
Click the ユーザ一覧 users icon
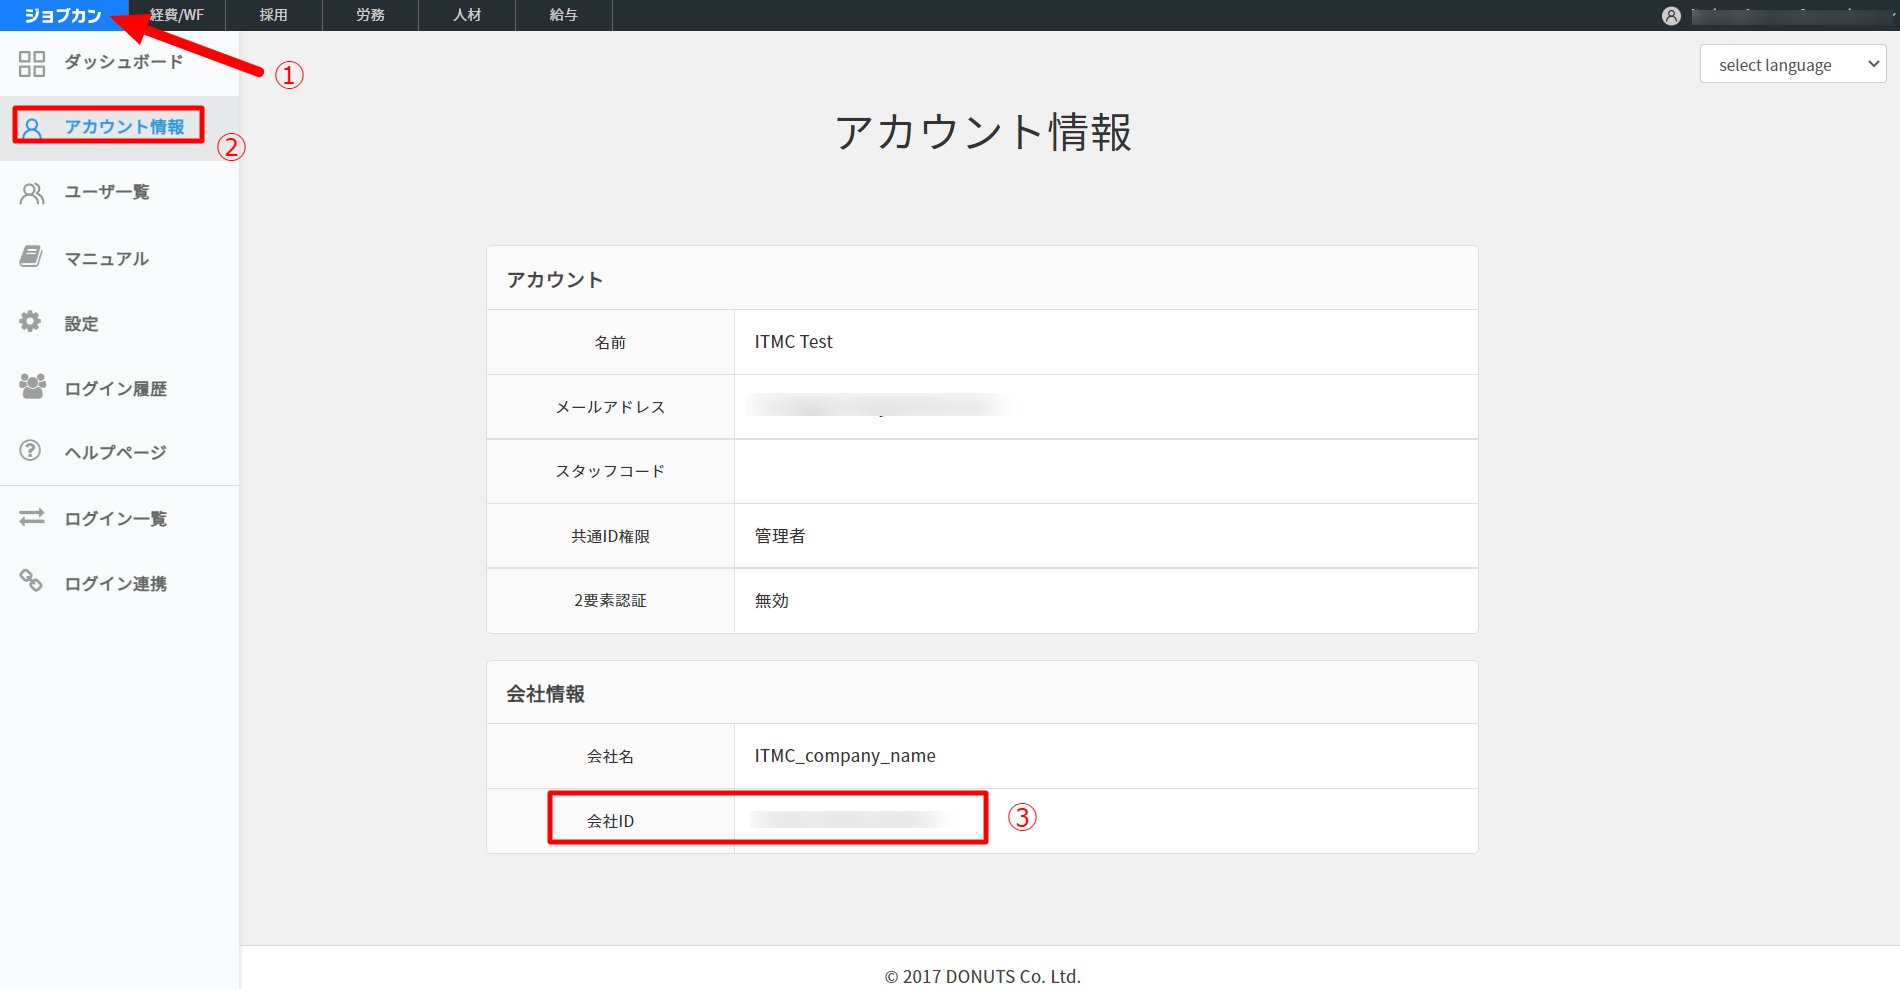click(x=32, y=192)
